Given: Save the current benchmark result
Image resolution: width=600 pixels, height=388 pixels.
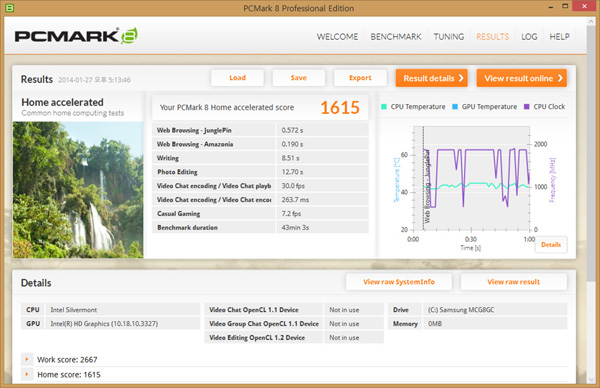Looking at the screenshot, I should (298, 78).
